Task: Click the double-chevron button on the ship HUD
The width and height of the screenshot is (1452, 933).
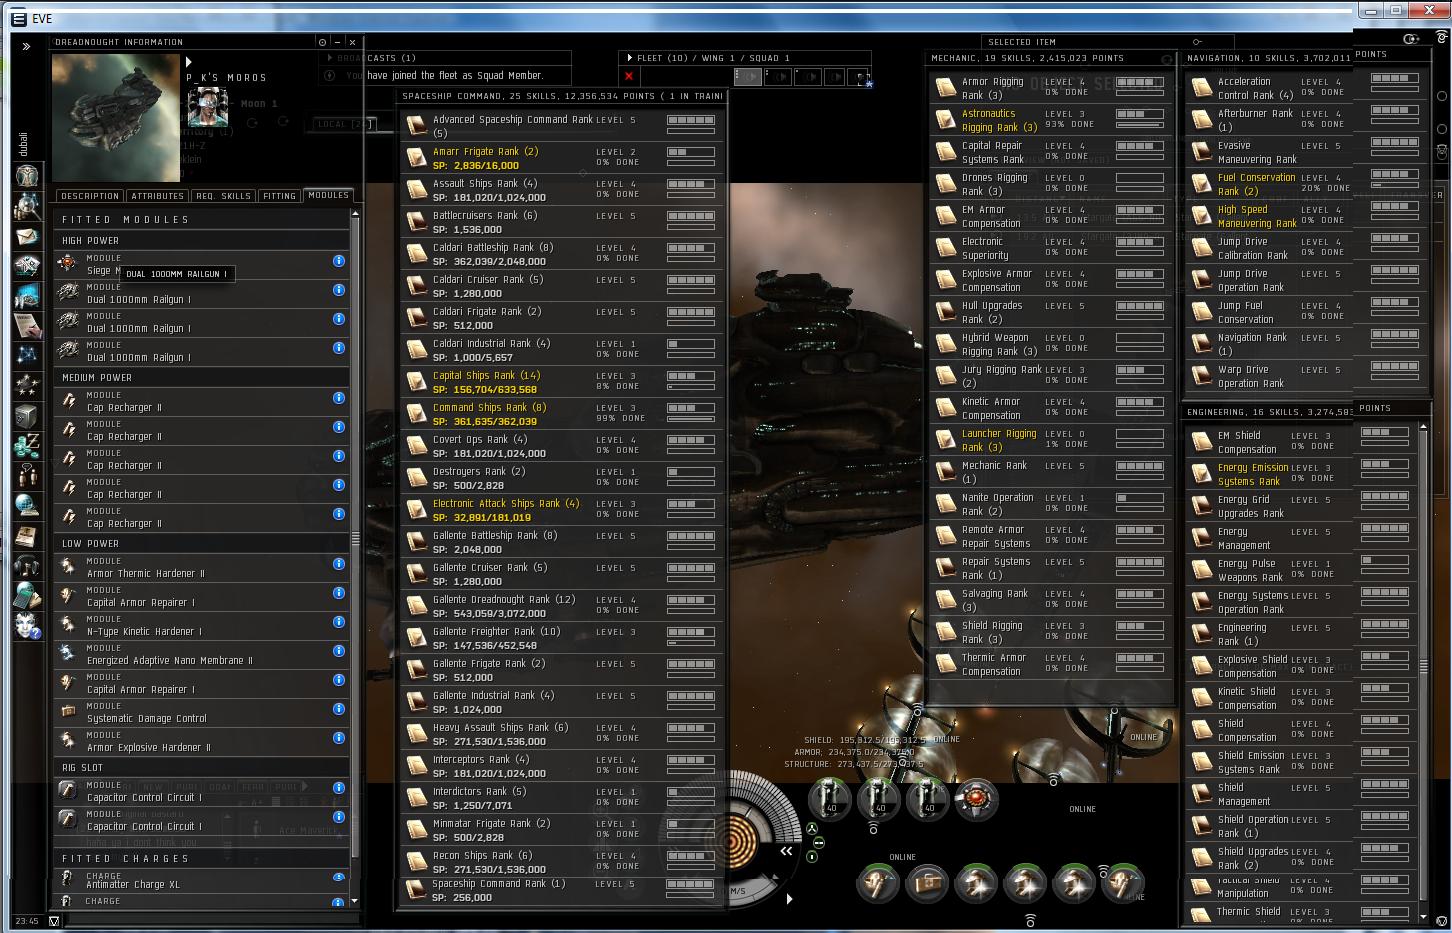Action: pyautogui.click(x=787, y=851)
